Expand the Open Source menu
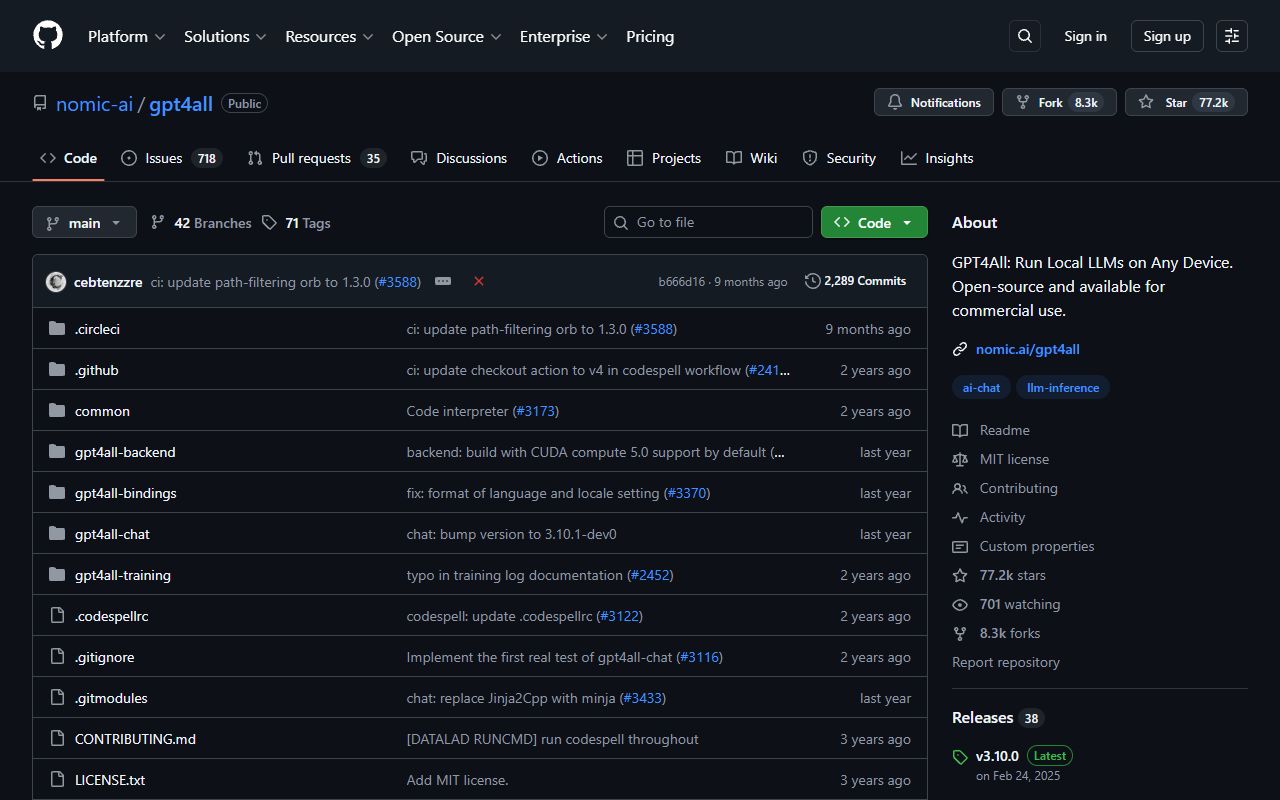The width and height of the screenshot is (1280, 800). click(x=446, y=36)
